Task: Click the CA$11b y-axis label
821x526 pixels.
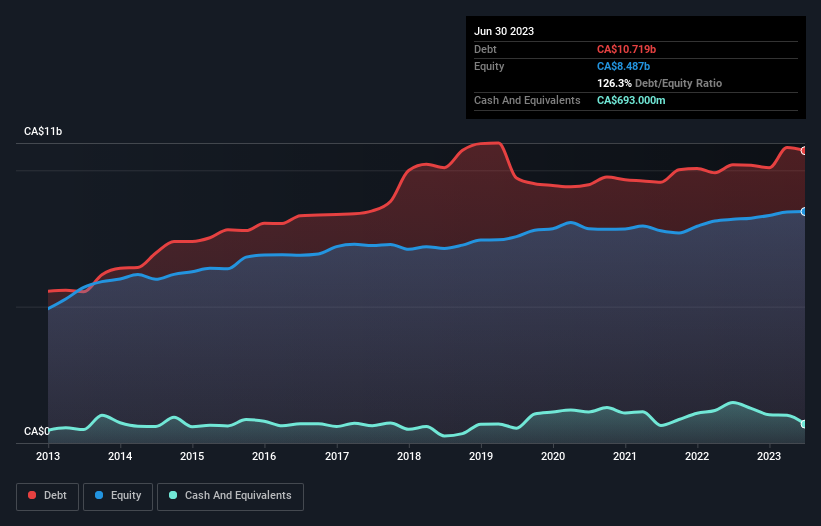Action: [43, 131]
